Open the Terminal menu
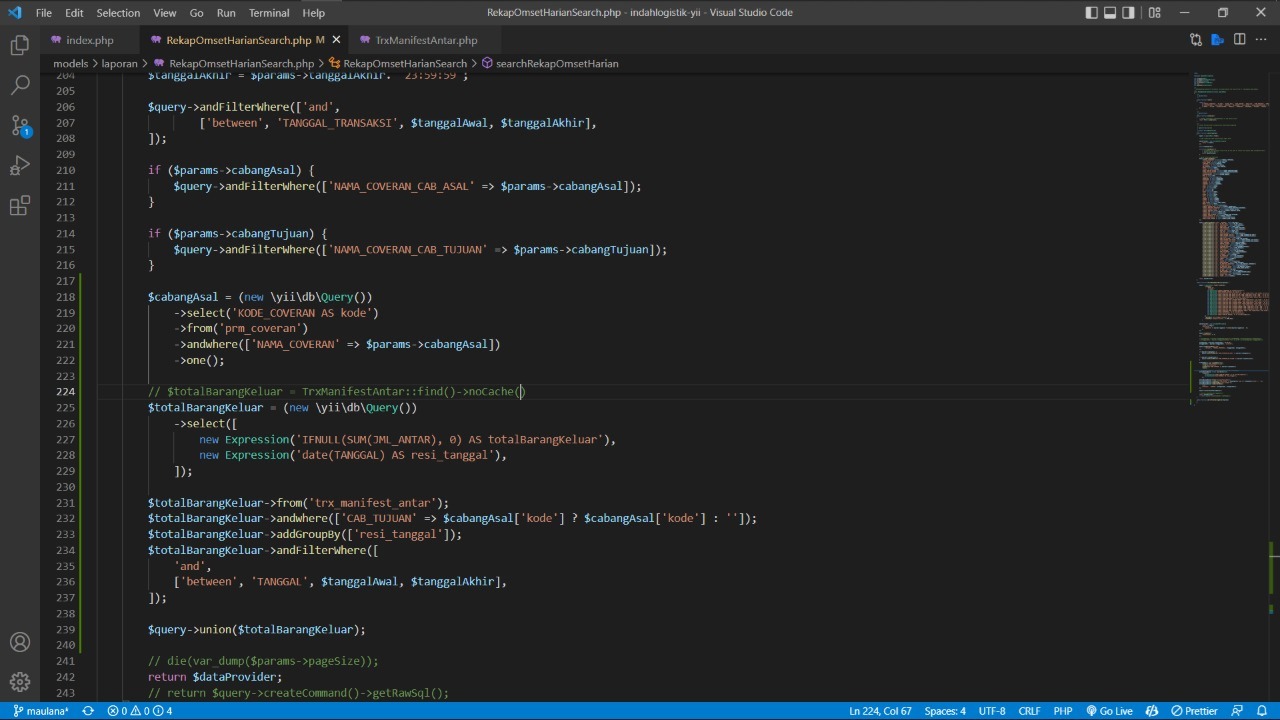The width and height of the screenshot is (1280, 720). [268, 13]
